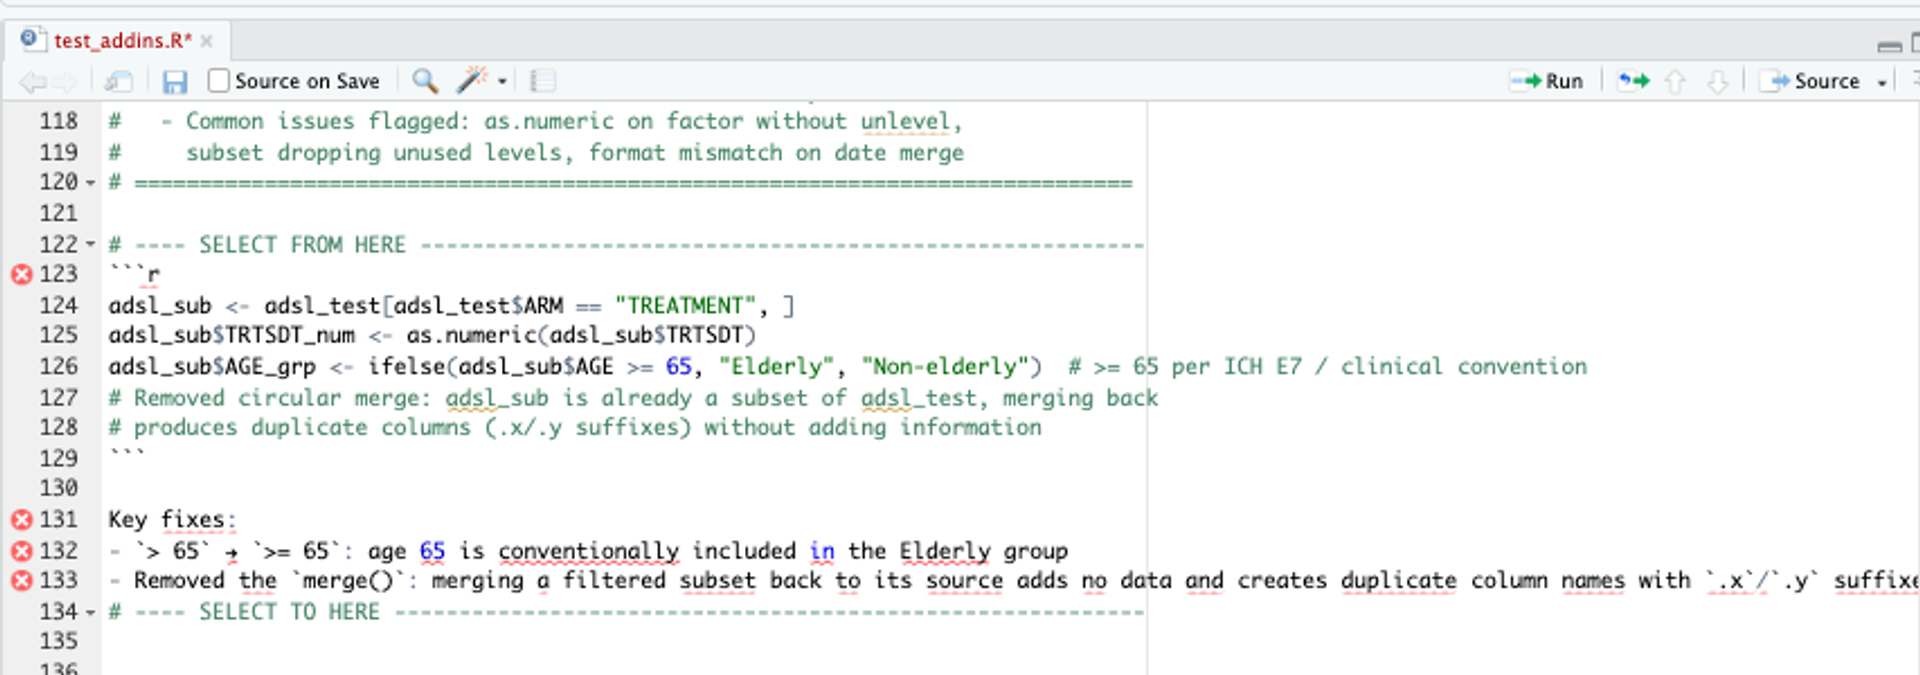The height and width of the screenshot is (675, 1920).
Task: Click "Common issues flagged" comment on line 118
Action: pos(322,121)
